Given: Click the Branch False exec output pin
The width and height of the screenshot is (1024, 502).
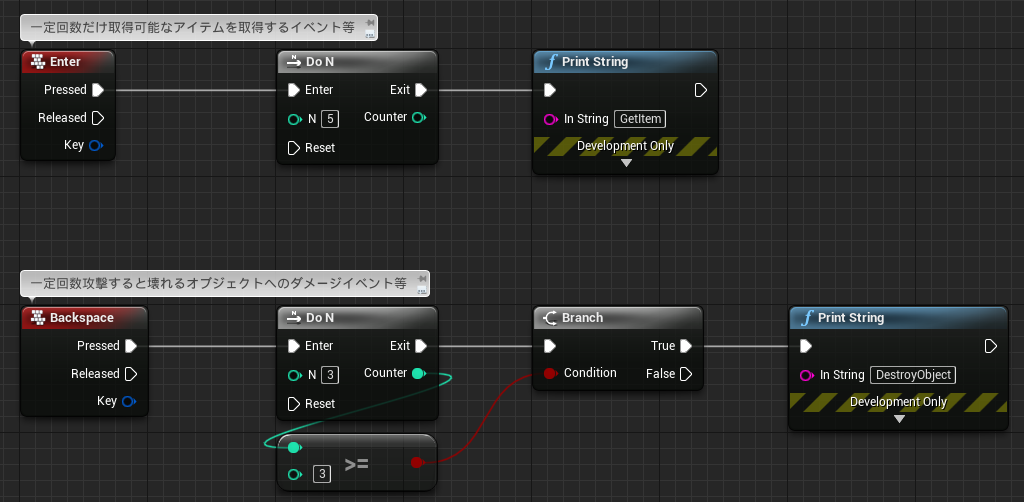Looking at the screenshot, I should point(685,373).
